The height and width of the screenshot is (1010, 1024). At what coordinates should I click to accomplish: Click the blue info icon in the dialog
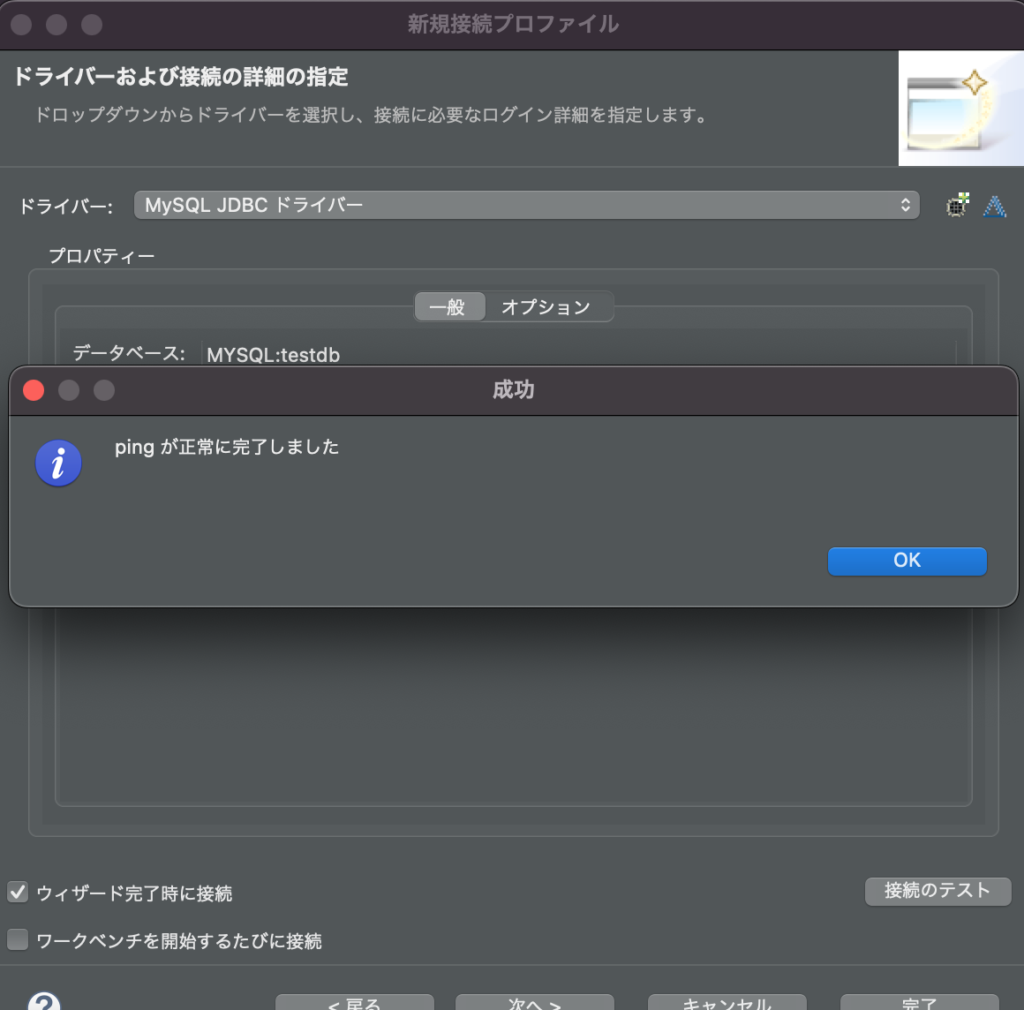59,463
